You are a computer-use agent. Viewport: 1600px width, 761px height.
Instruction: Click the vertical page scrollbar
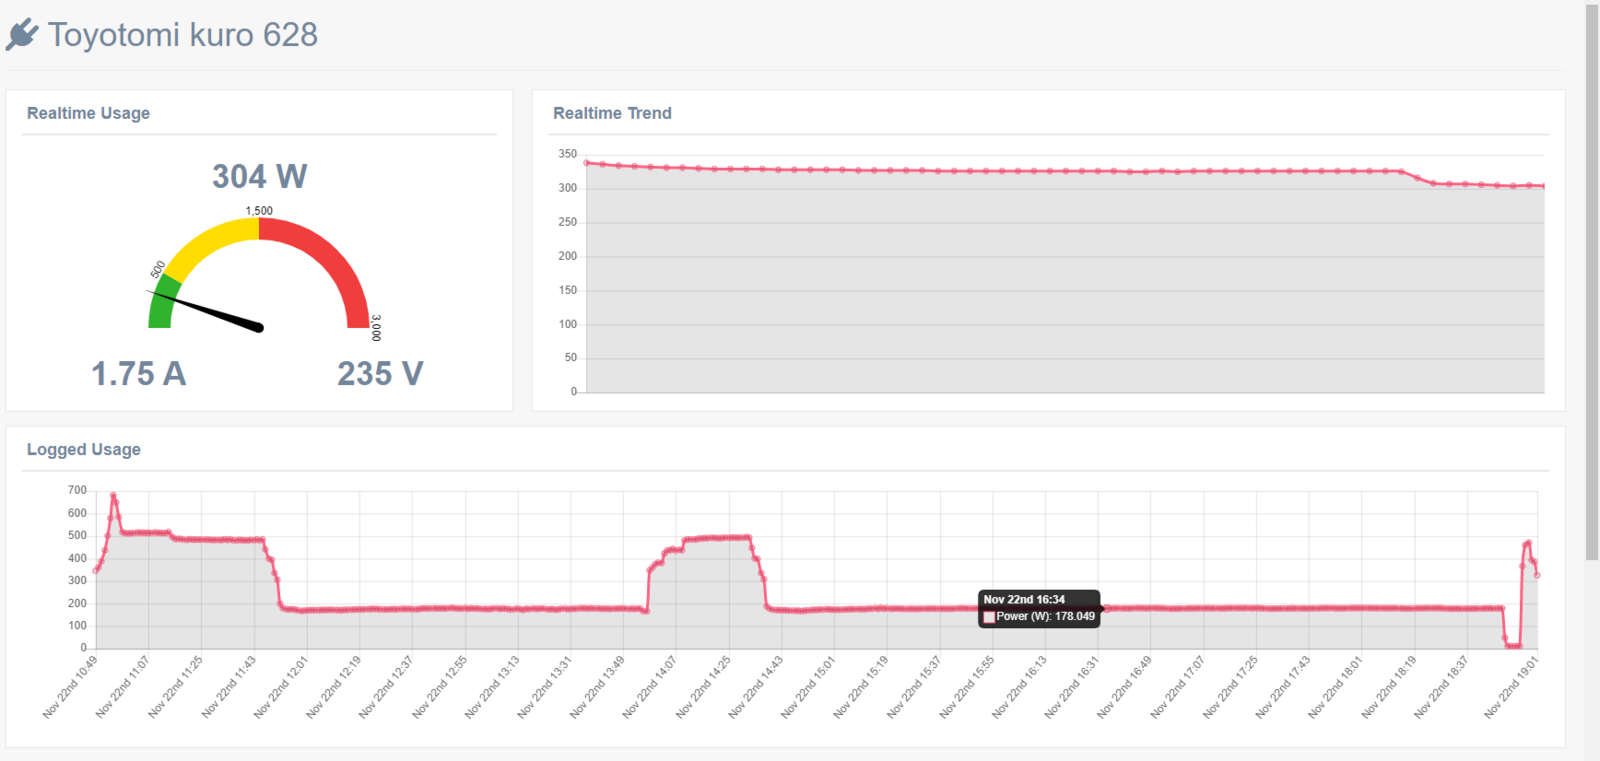point(1592,282)
